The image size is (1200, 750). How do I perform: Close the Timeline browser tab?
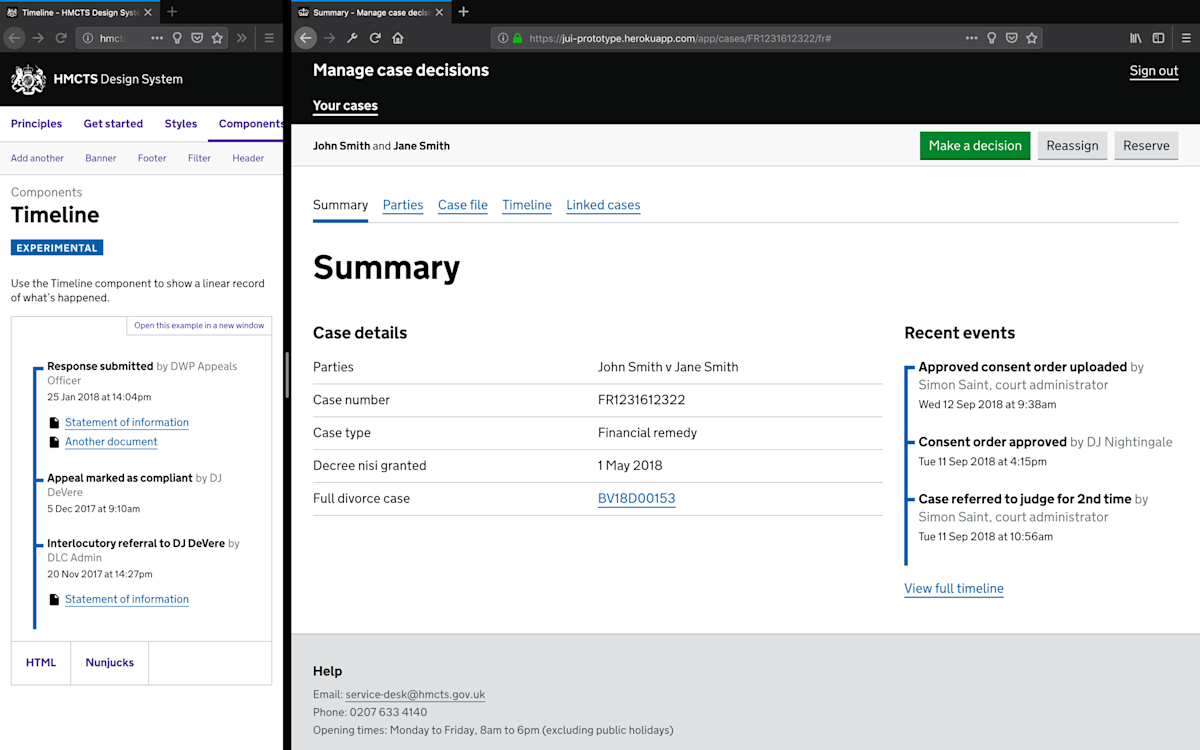tap(148, 12)
